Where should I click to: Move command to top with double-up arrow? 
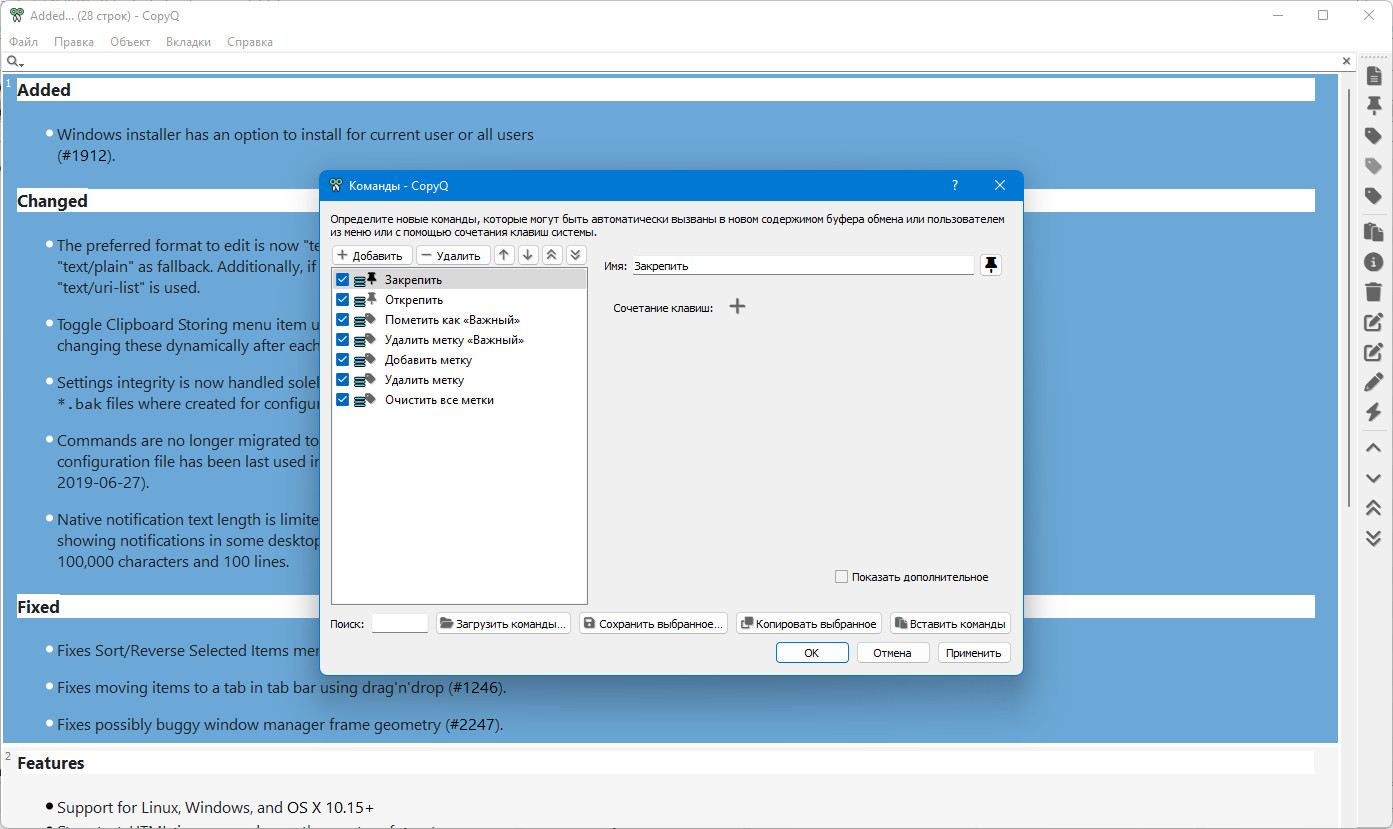(x=551, y=255)
